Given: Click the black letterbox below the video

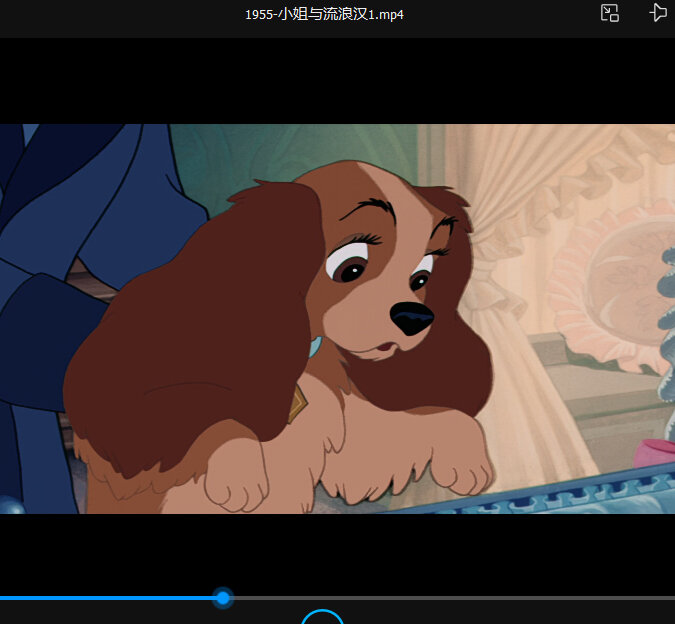Looking at the screenshot, I should click(x=338, y=551).
